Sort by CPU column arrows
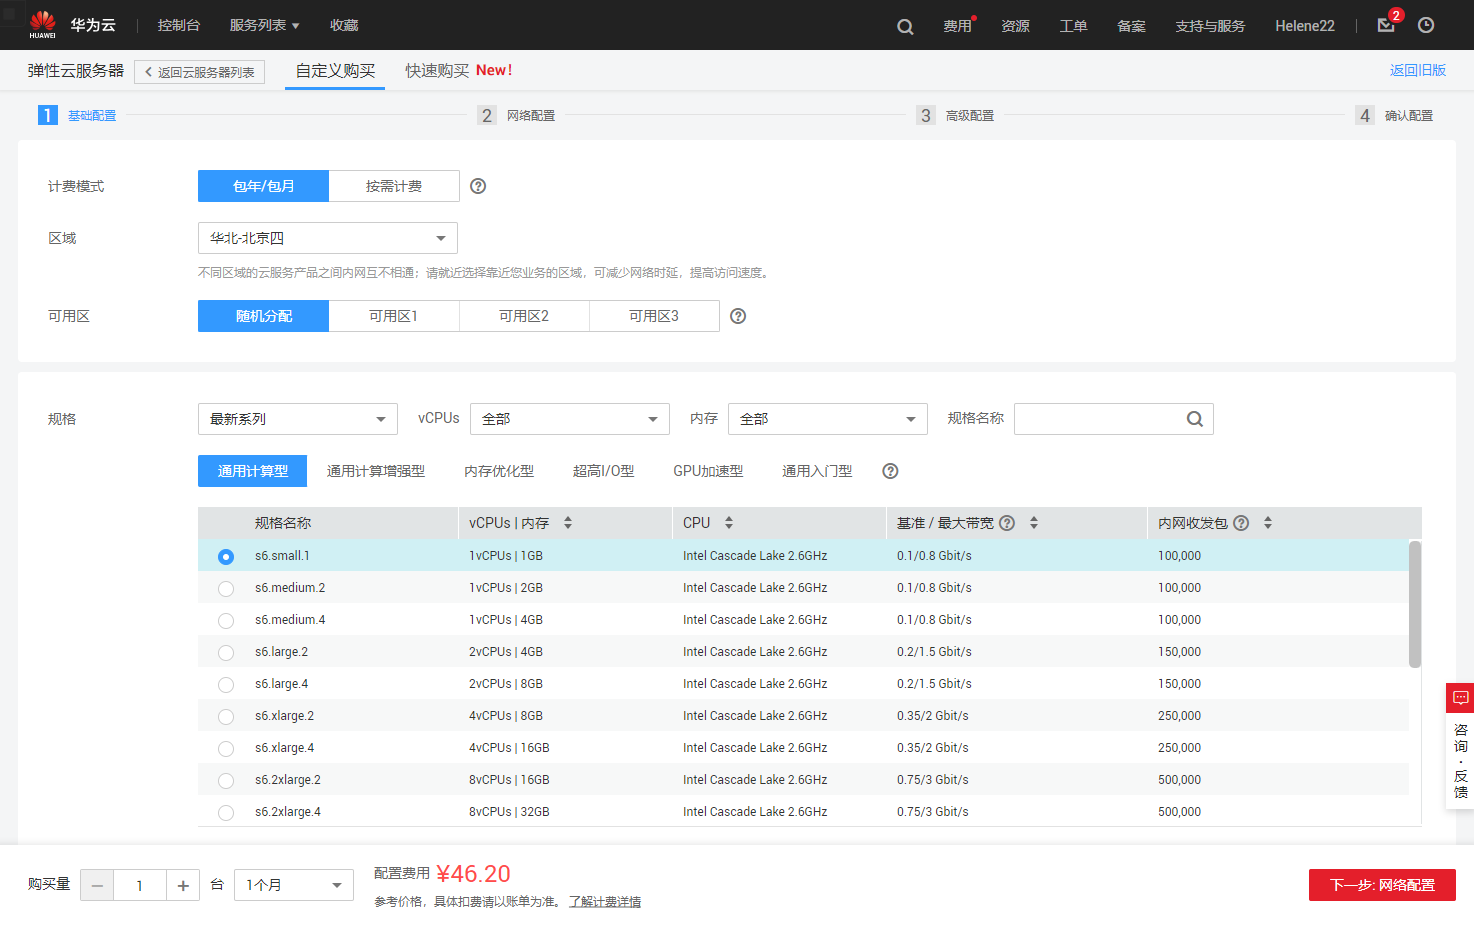This screenshot has width=1474, height=925. pos(729,523)
